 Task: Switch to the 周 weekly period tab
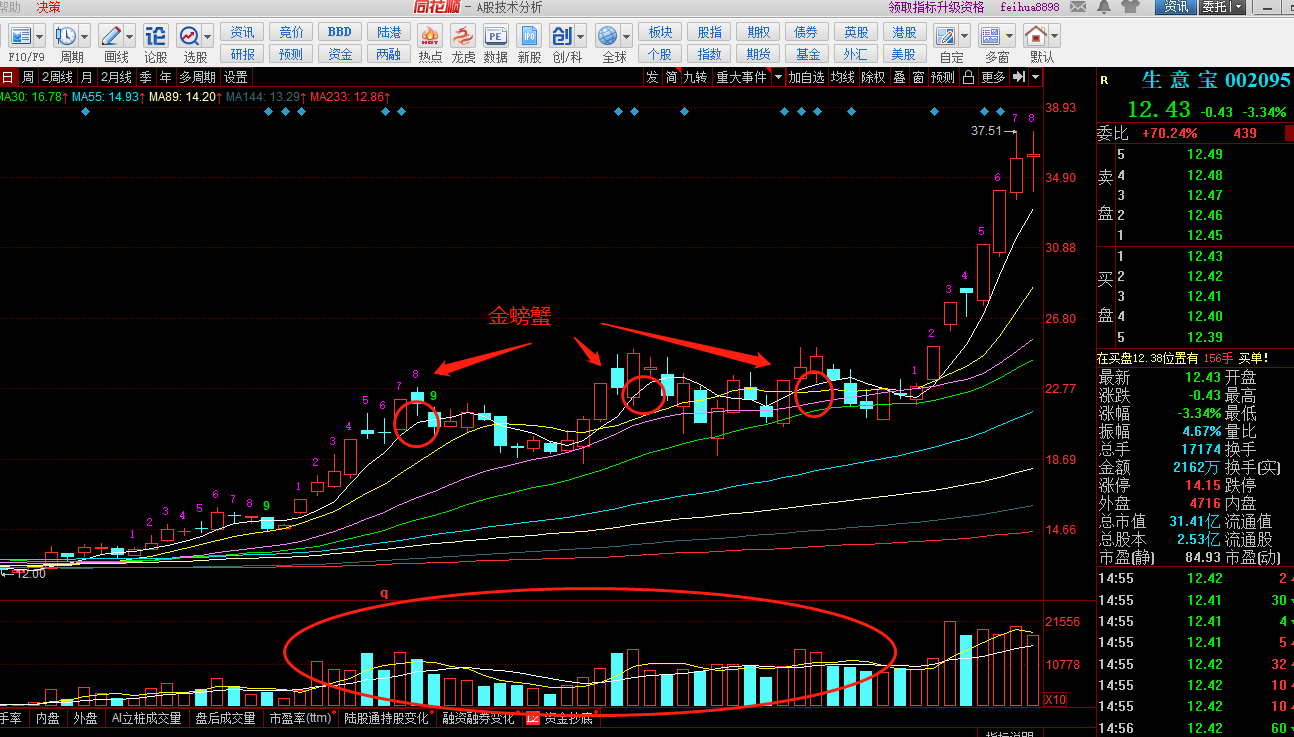[28, 77]
